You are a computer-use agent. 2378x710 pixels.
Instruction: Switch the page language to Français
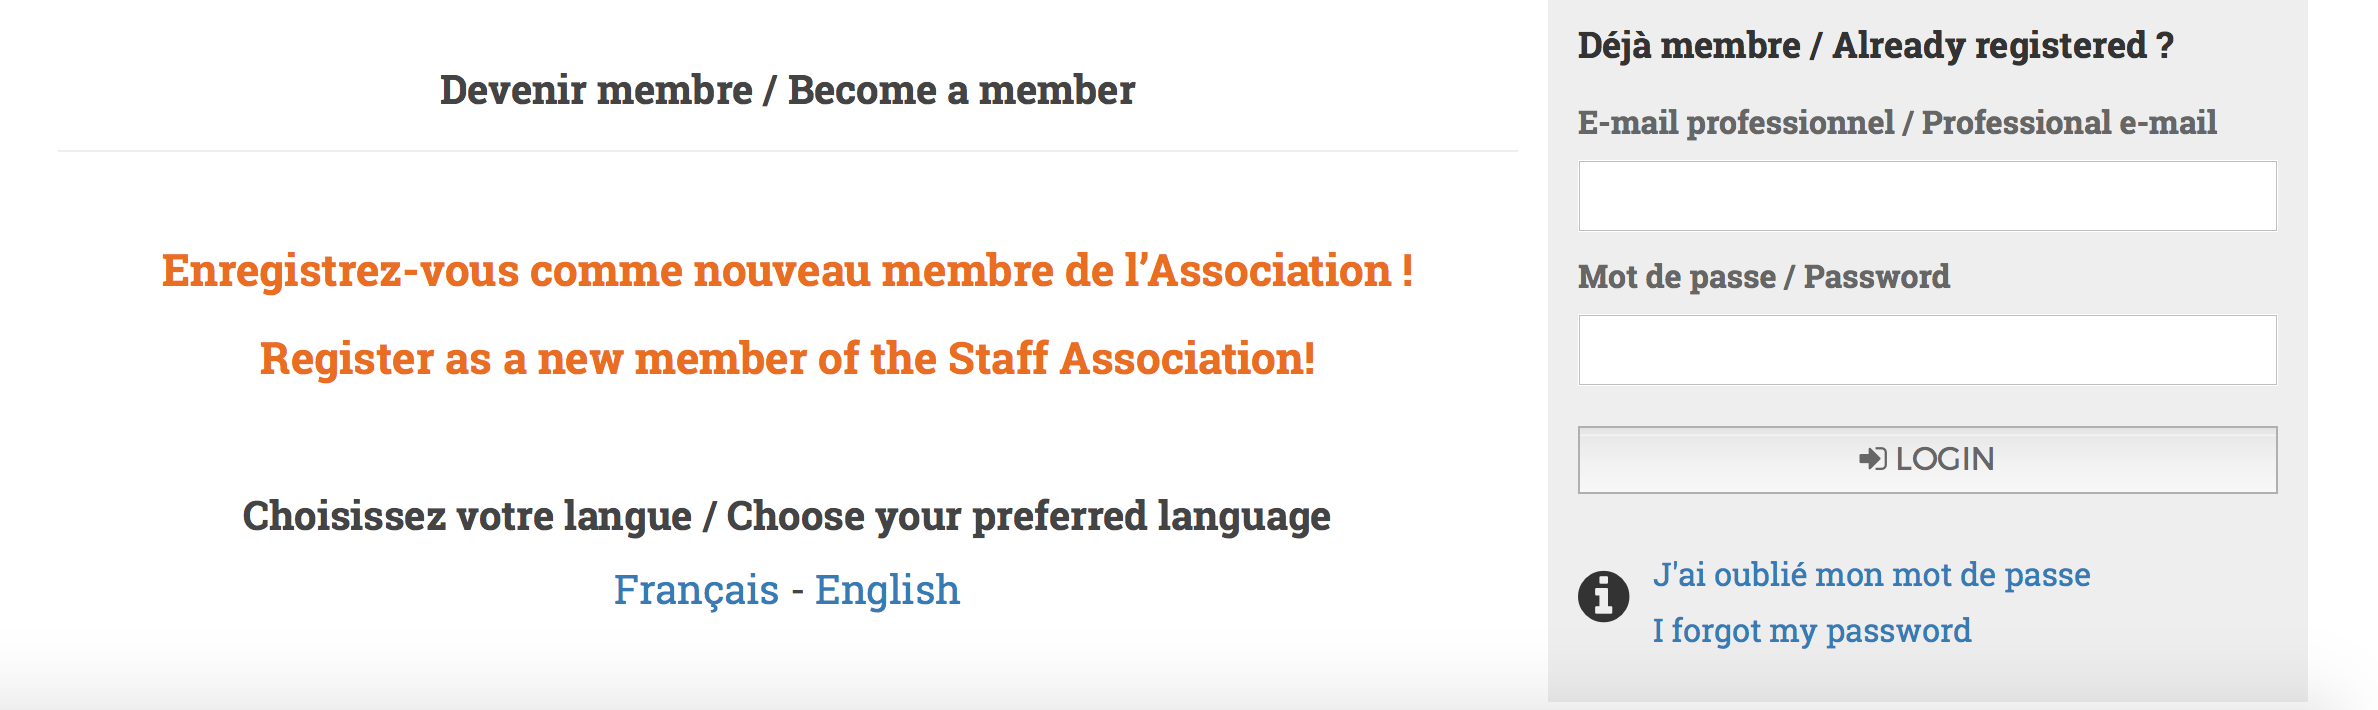tap(695, 590)
